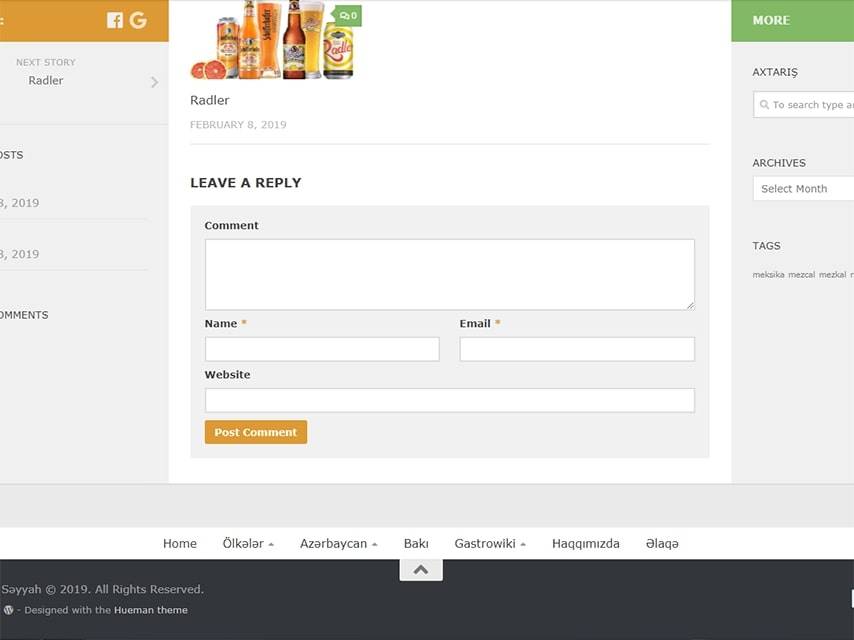Click the Google social icon
Image resolution: width=854 pixels, height=640 pixels.
click(138, 20)
